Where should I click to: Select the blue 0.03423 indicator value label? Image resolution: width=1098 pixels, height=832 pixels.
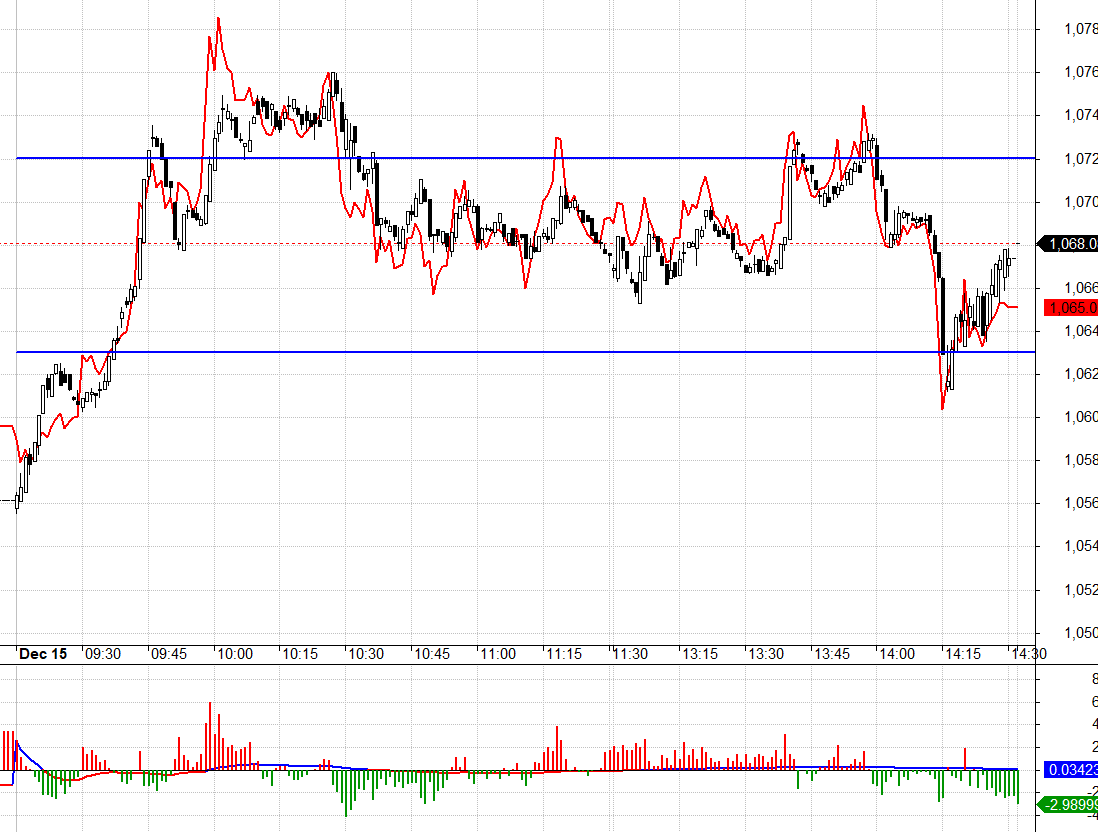1070,770
